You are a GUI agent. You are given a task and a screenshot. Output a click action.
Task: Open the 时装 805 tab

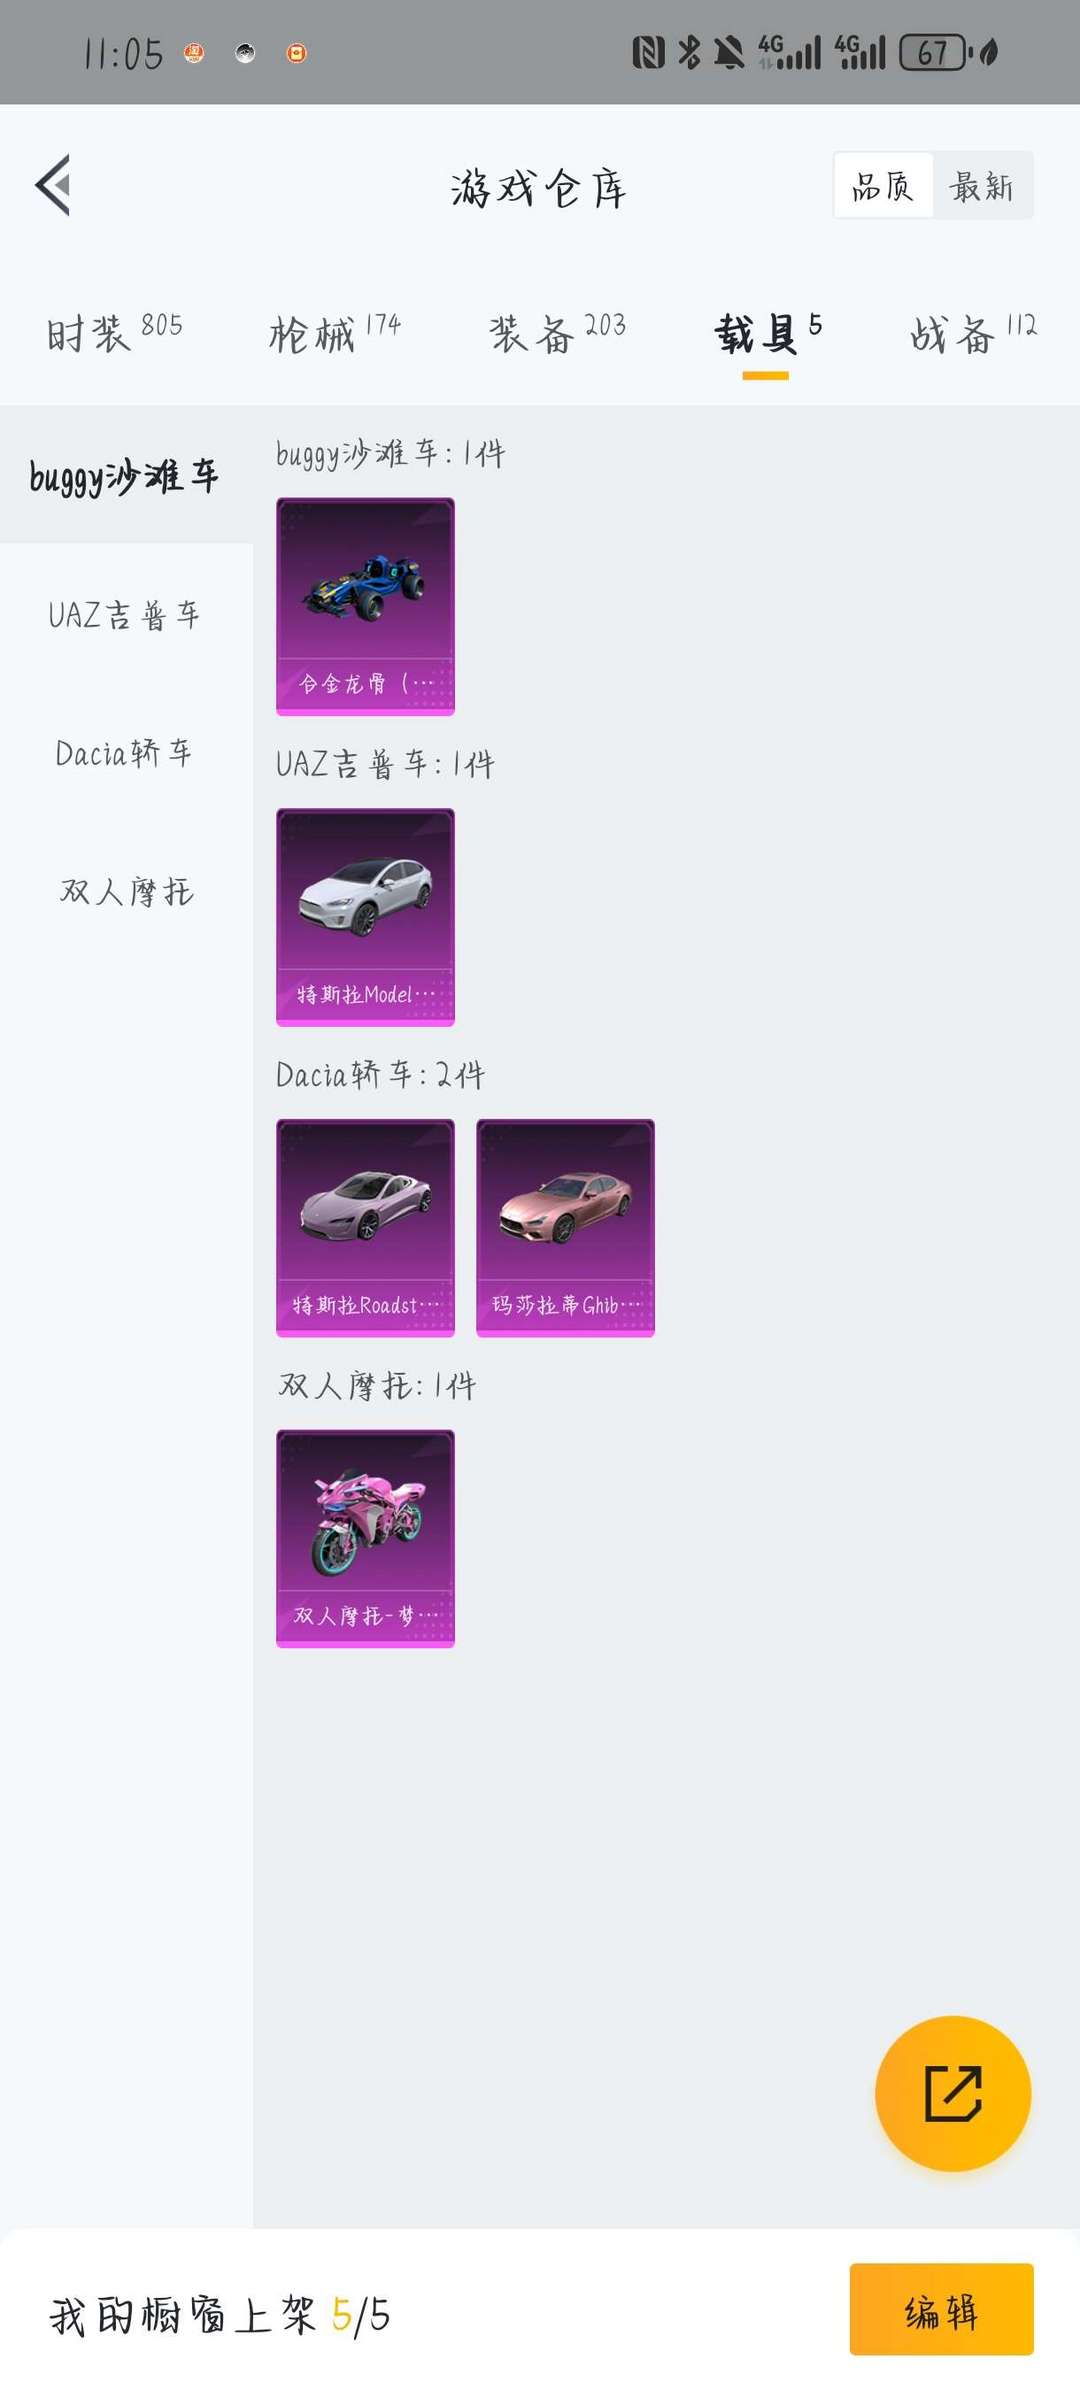114,332
